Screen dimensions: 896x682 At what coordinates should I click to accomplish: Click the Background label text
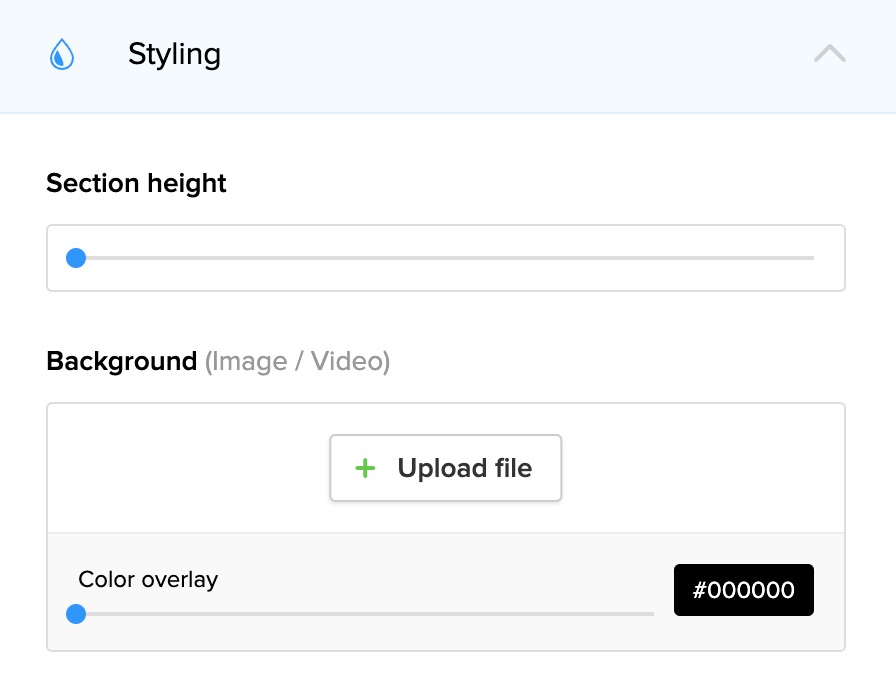click(x=121, y=361)
